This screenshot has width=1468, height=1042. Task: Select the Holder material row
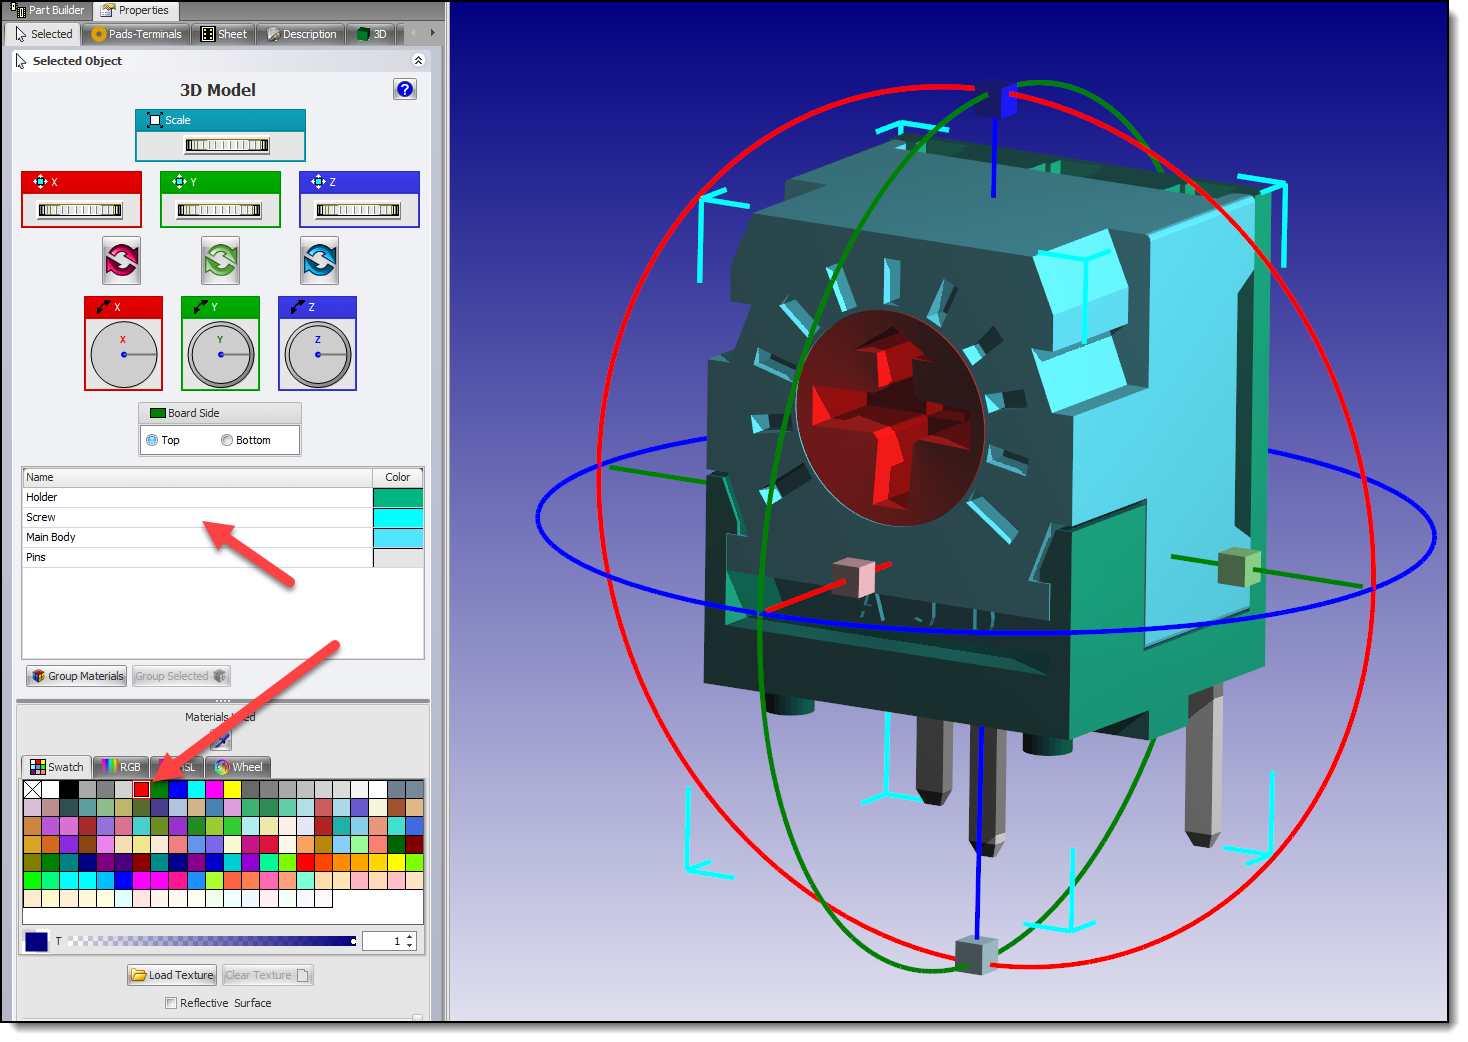pos(223,497)
